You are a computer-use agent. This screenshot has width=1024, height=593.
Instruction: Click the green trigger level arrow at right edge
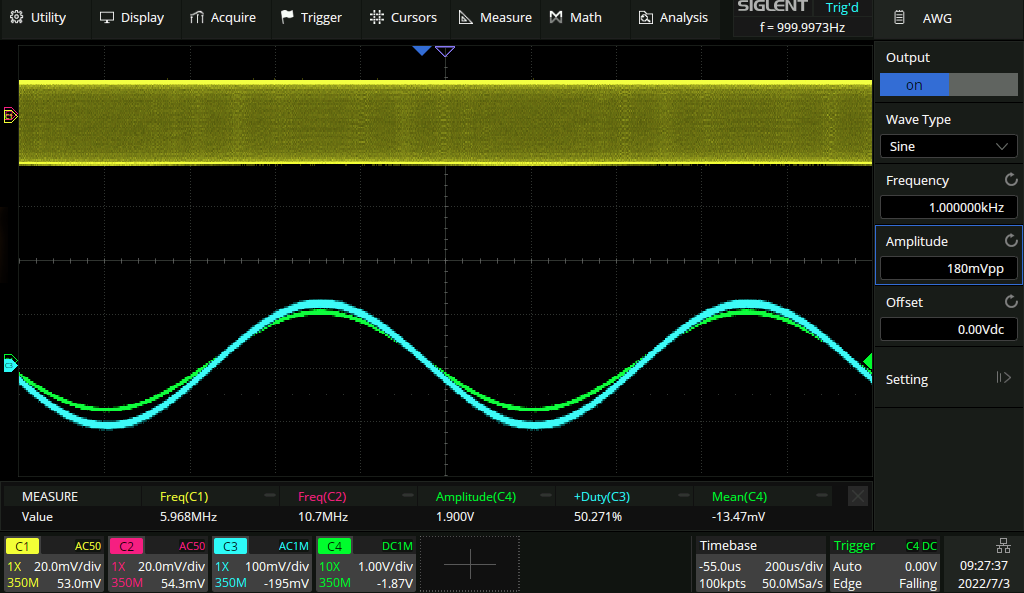coord(867,360)
